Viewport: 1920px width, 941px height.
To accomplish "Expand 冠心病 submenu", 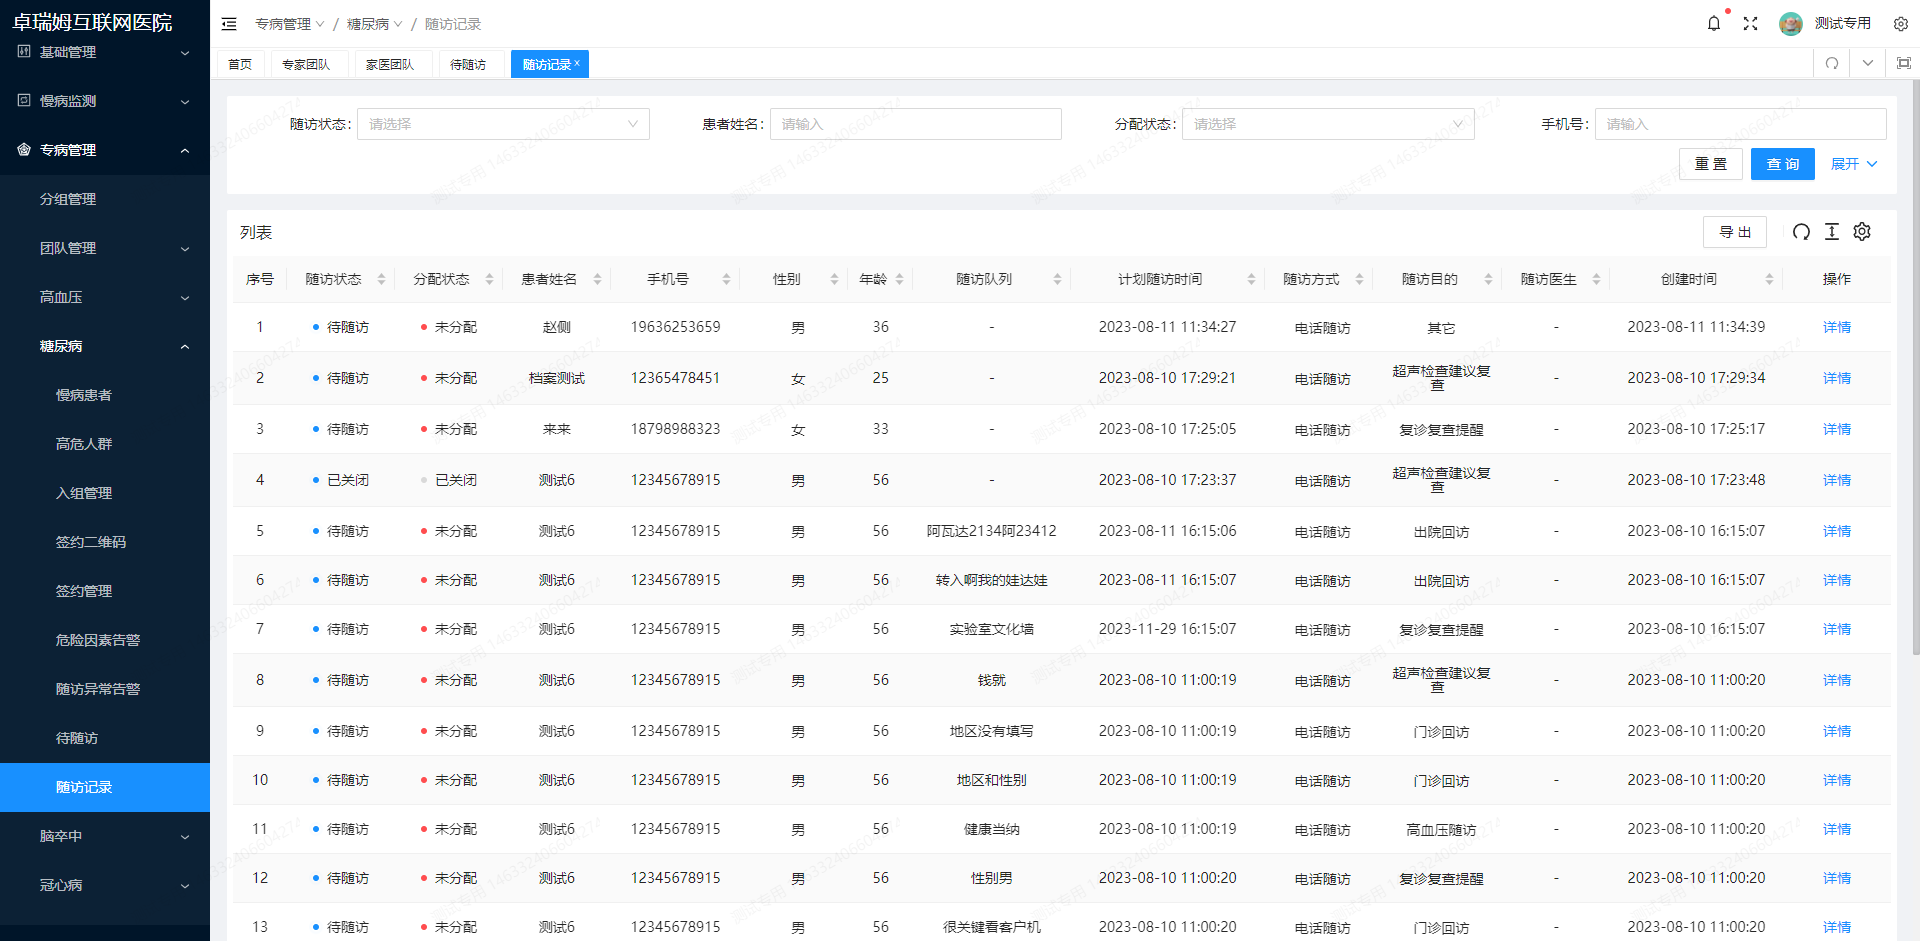I will click(x=105, y=885).
